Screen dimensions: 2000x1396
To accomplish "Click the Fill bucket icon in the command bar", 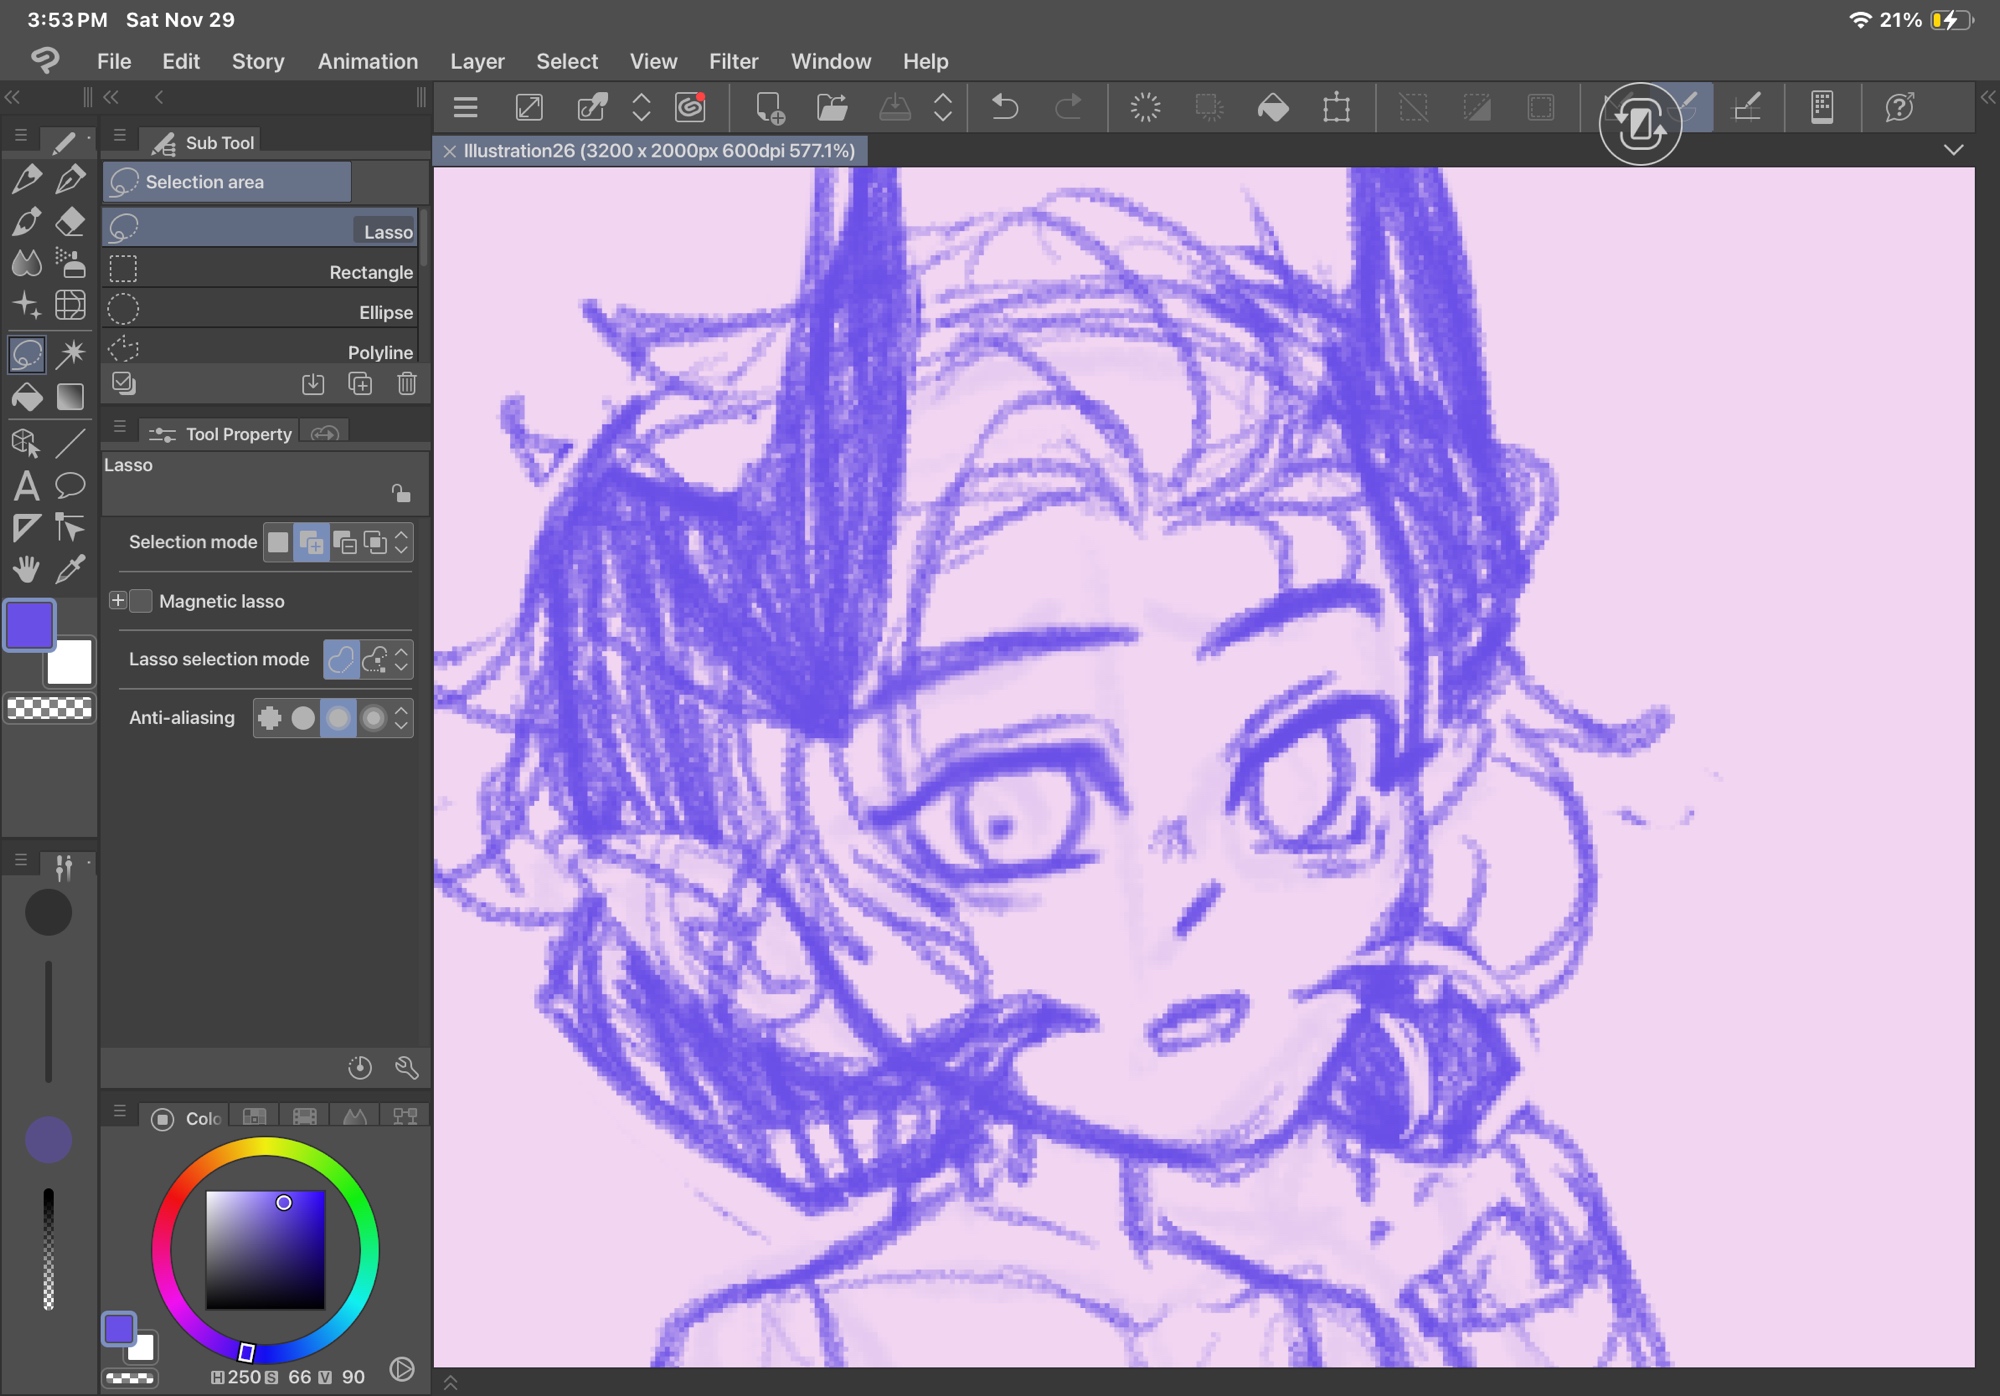I will [1272, 107].
